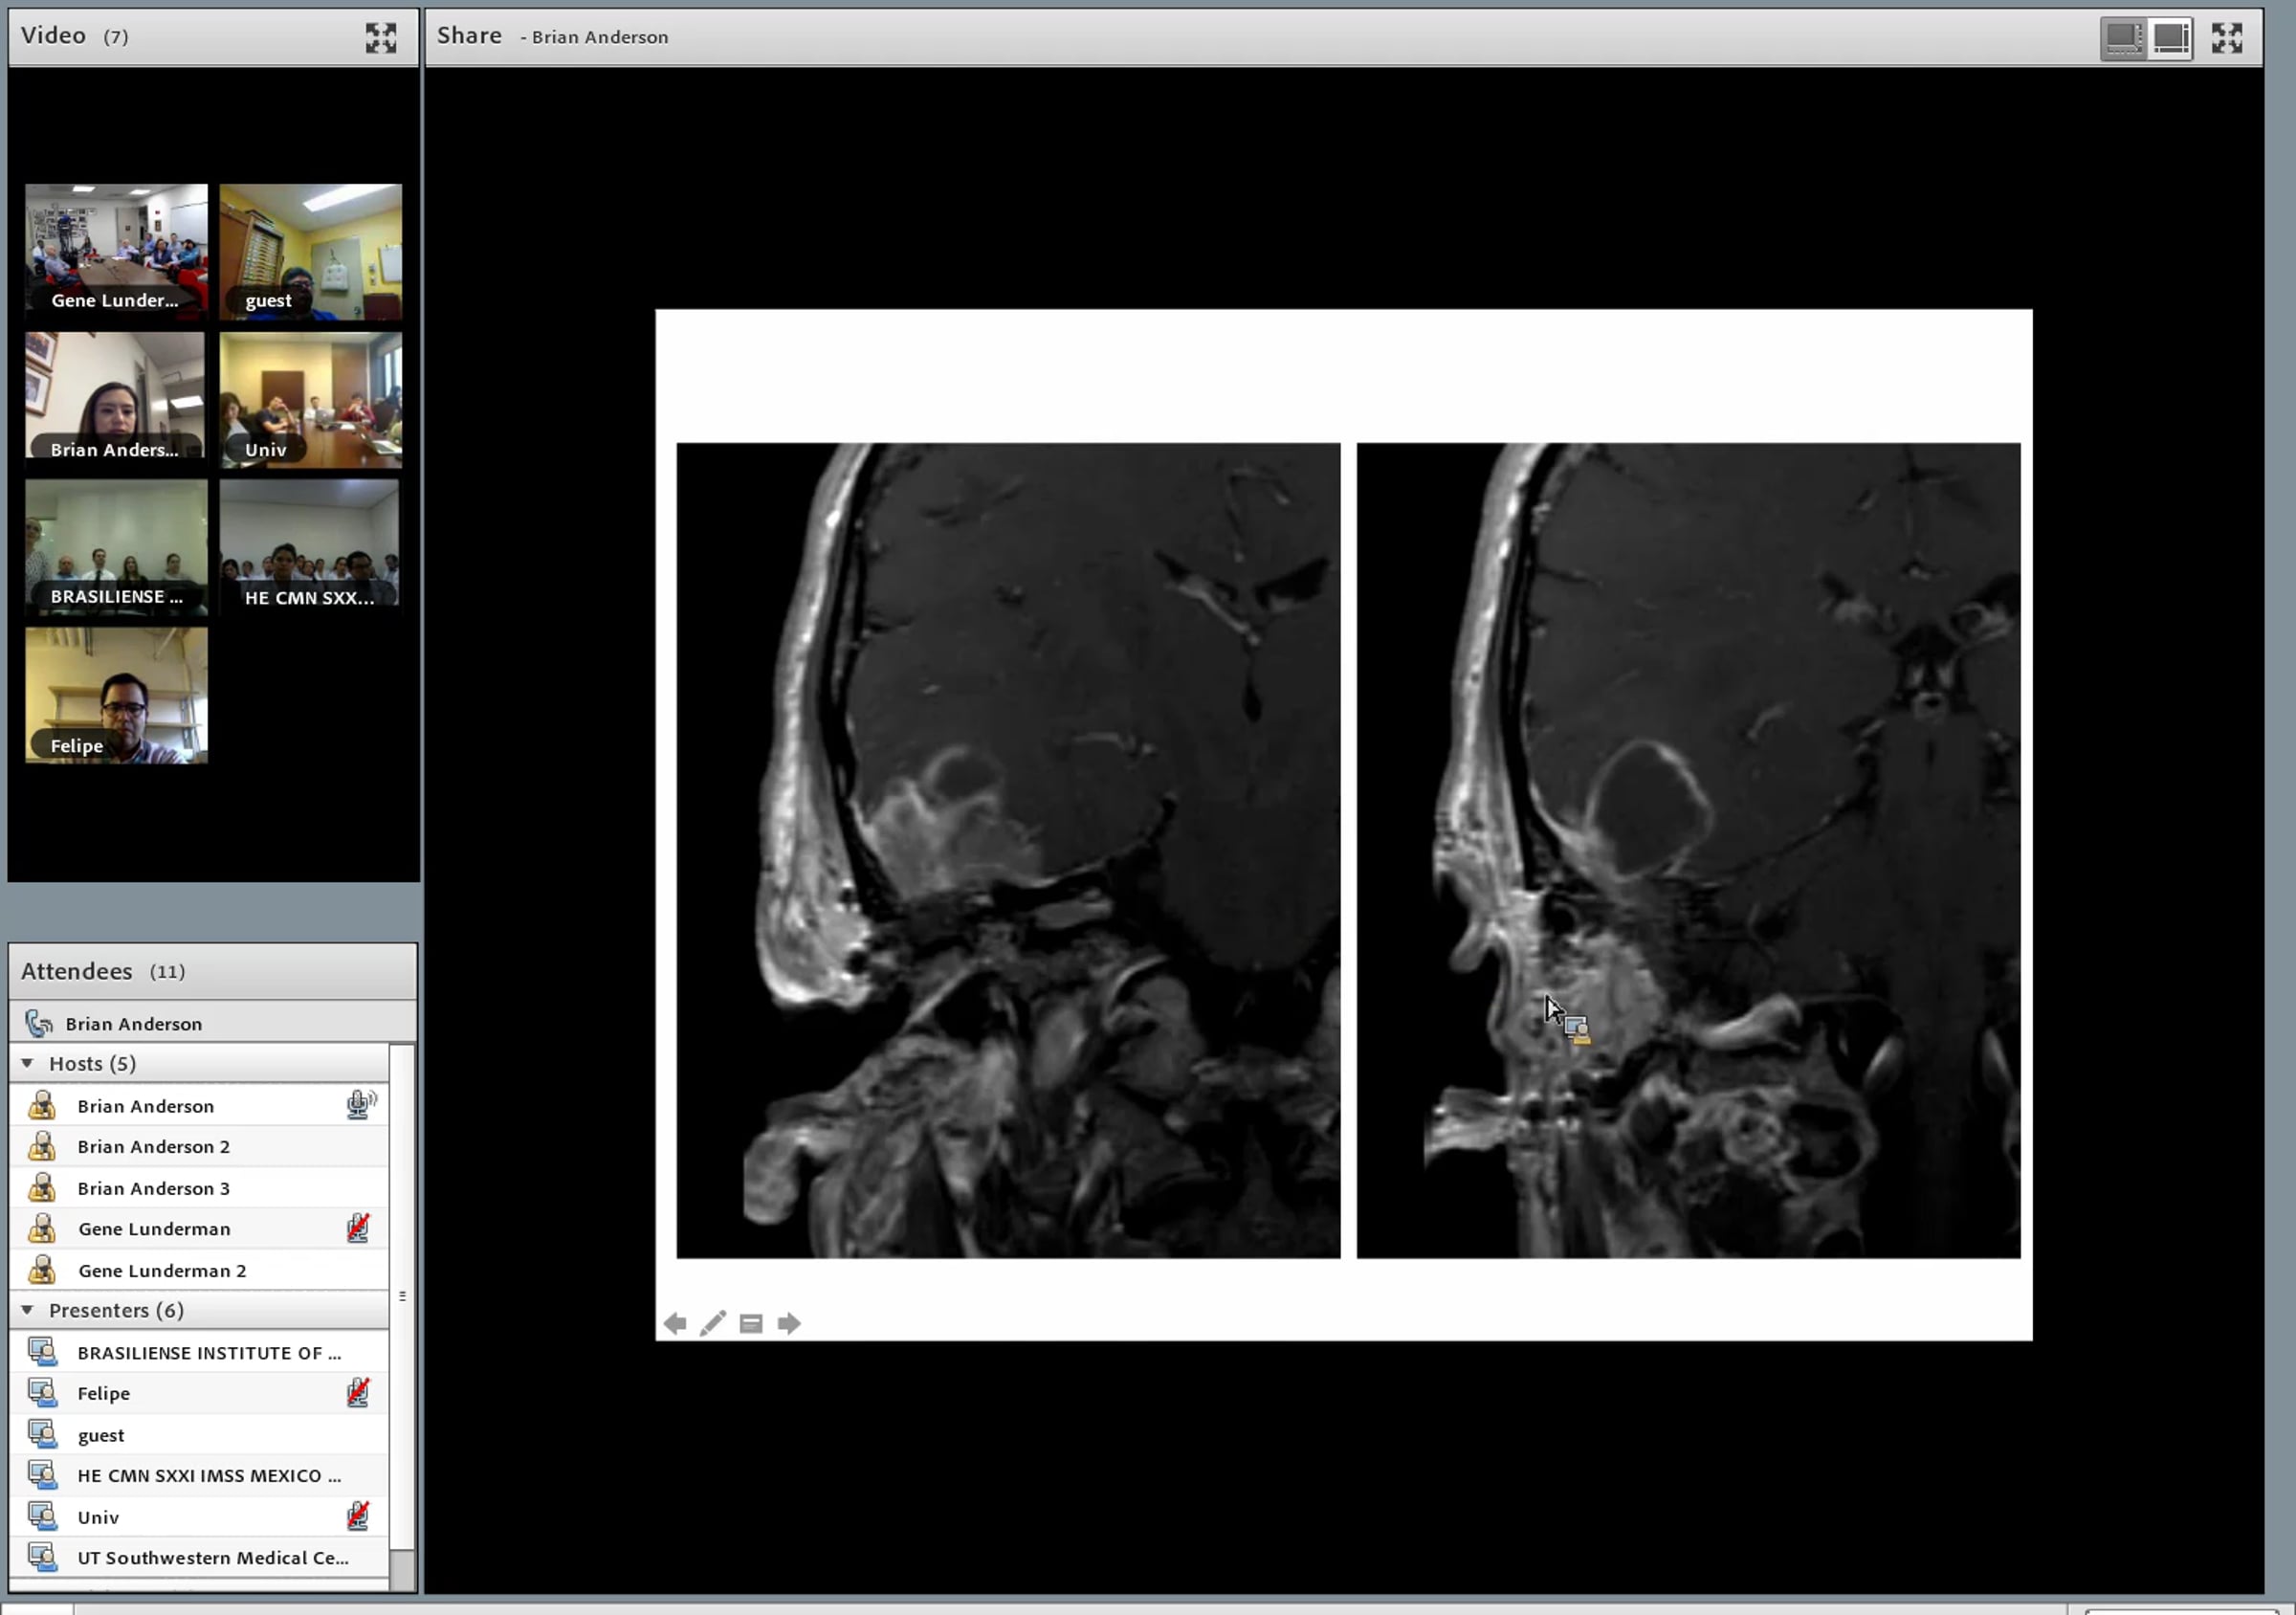Select guest presenter row

[199, 1434]
